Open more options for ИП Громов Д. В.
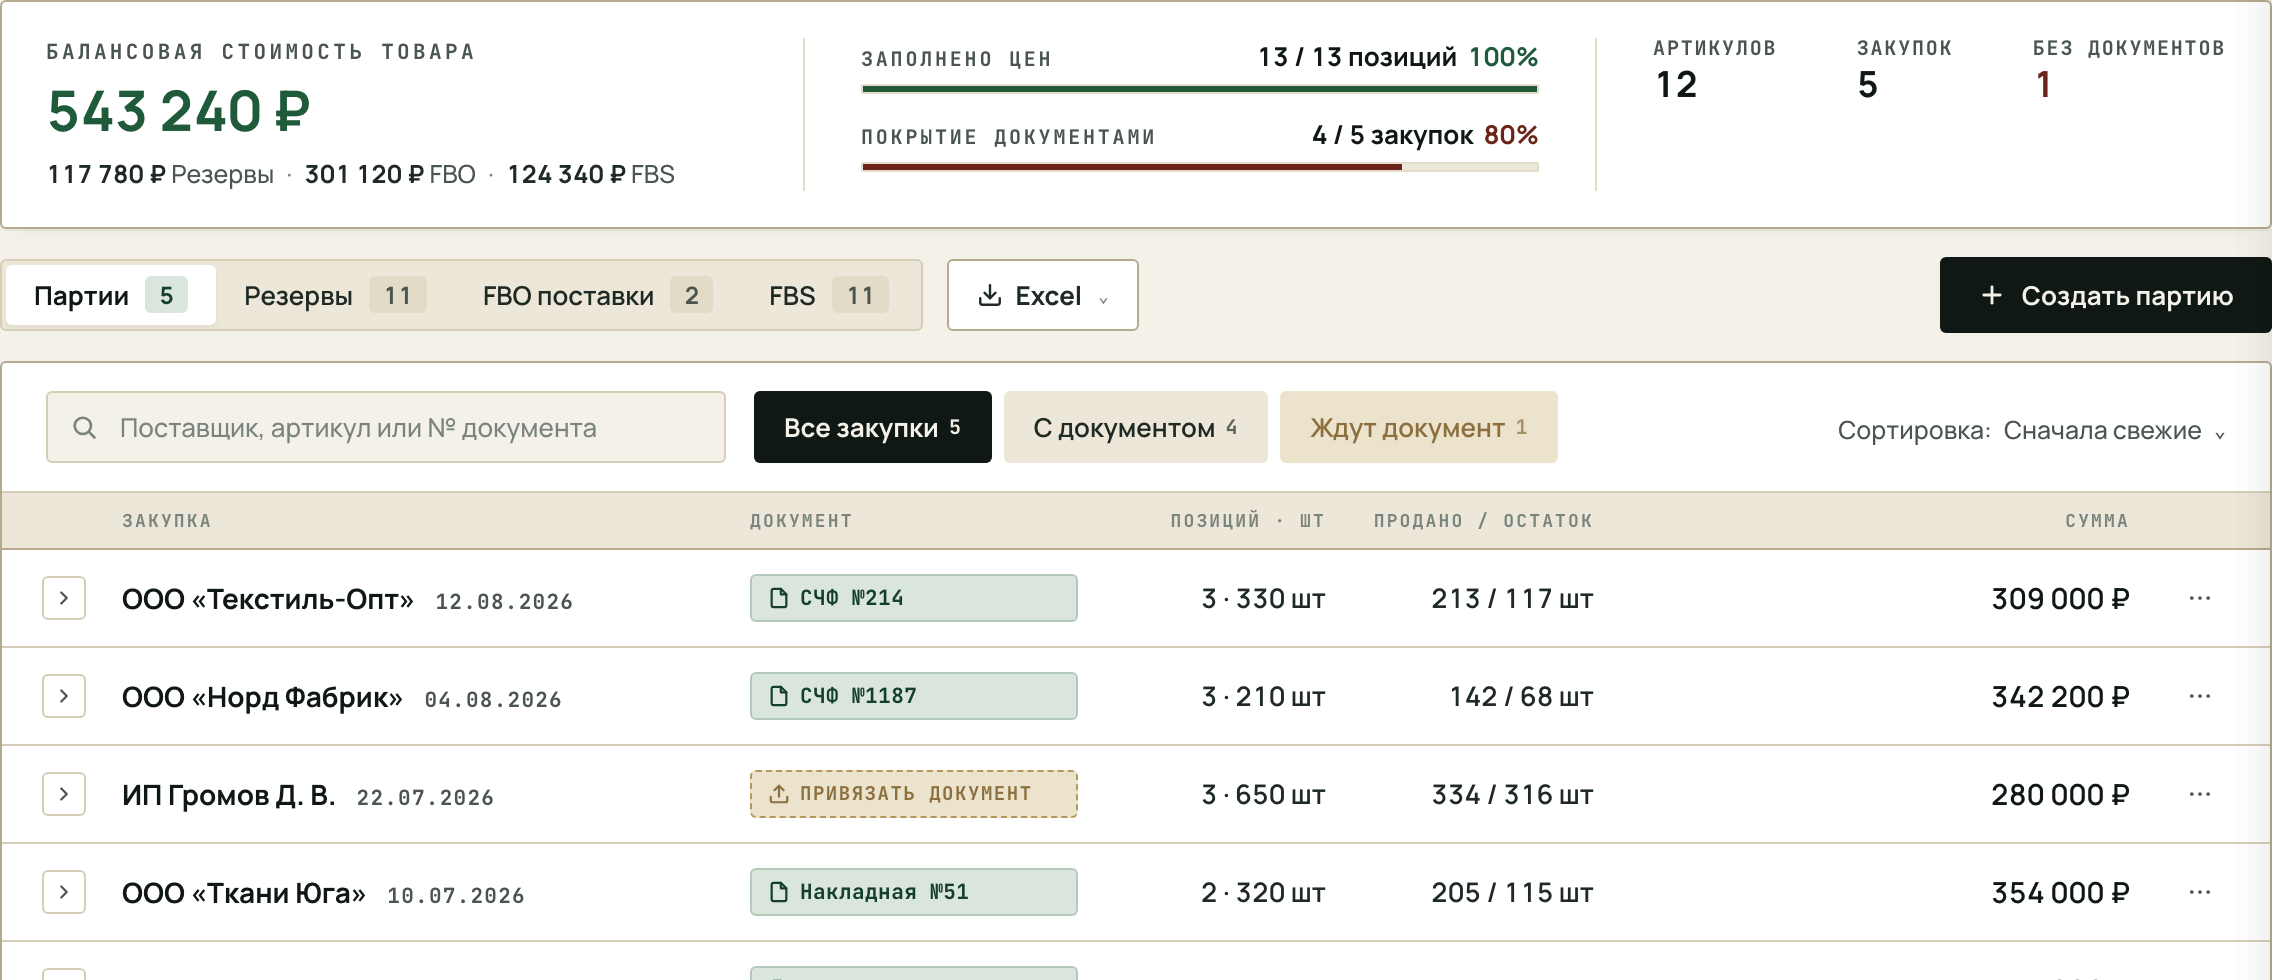Screen dimensions: 2272x980 (x=2199, y=794)
